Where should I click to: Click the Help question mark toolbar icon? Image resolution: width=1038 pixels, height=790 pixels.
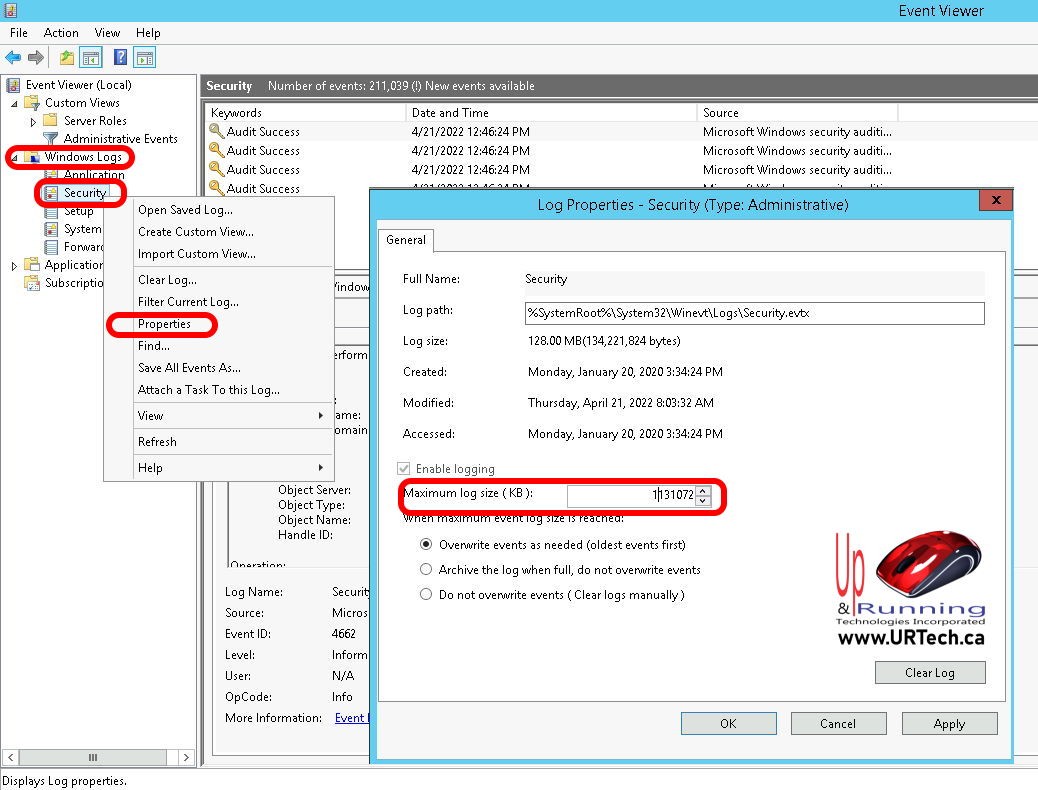[120, 58]
